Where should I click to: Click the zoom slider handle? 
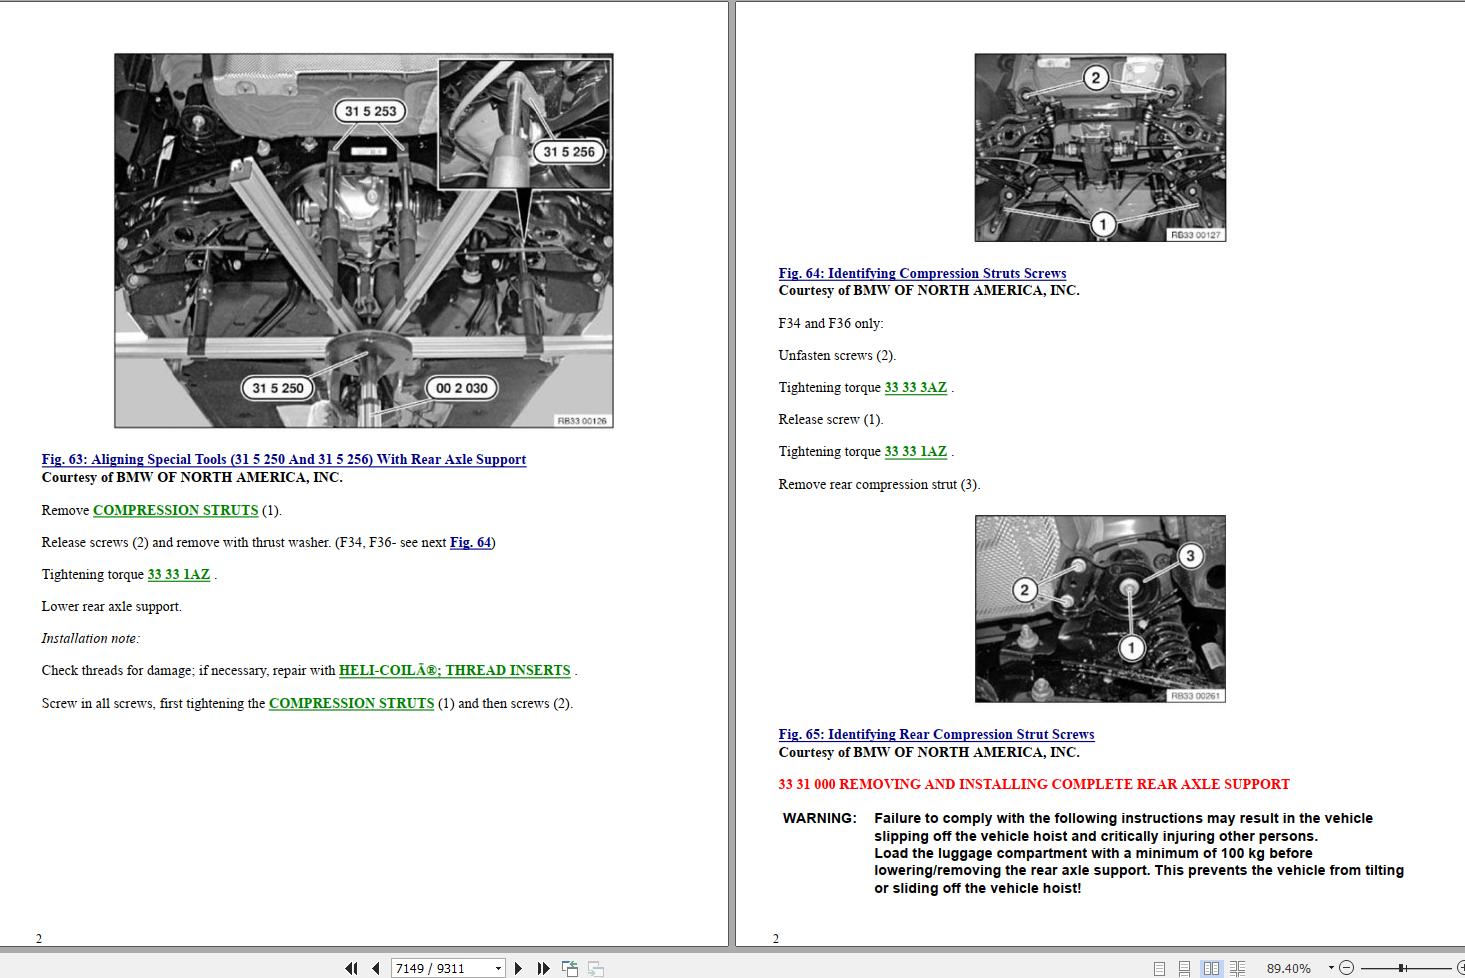click(x=1402, y=968)
